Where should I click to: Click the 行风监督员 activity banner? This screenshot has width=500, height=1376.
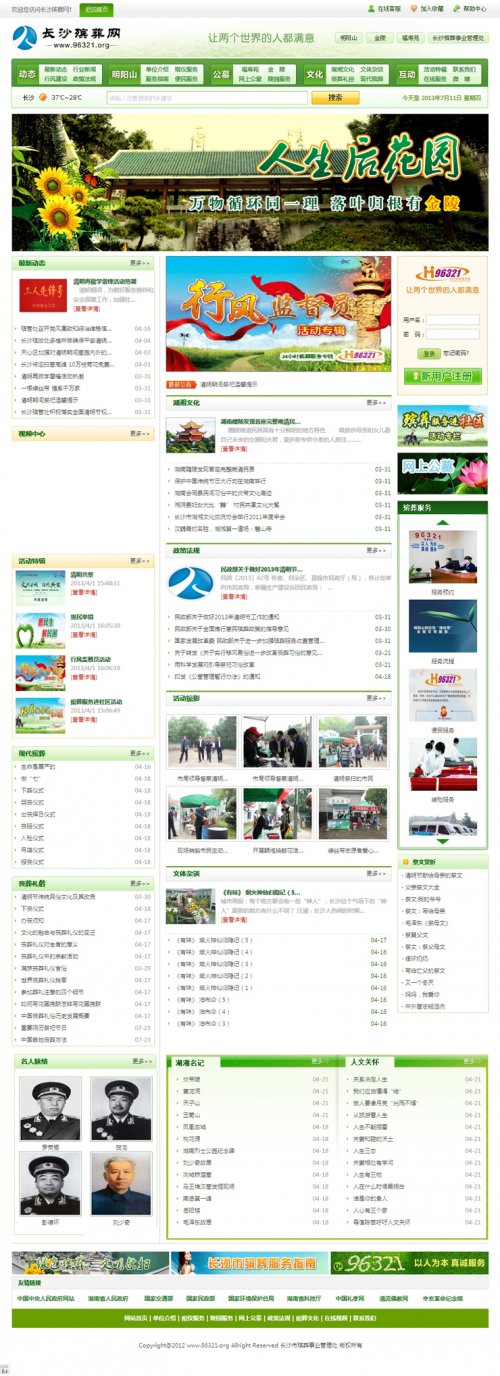tap(278, 315)
